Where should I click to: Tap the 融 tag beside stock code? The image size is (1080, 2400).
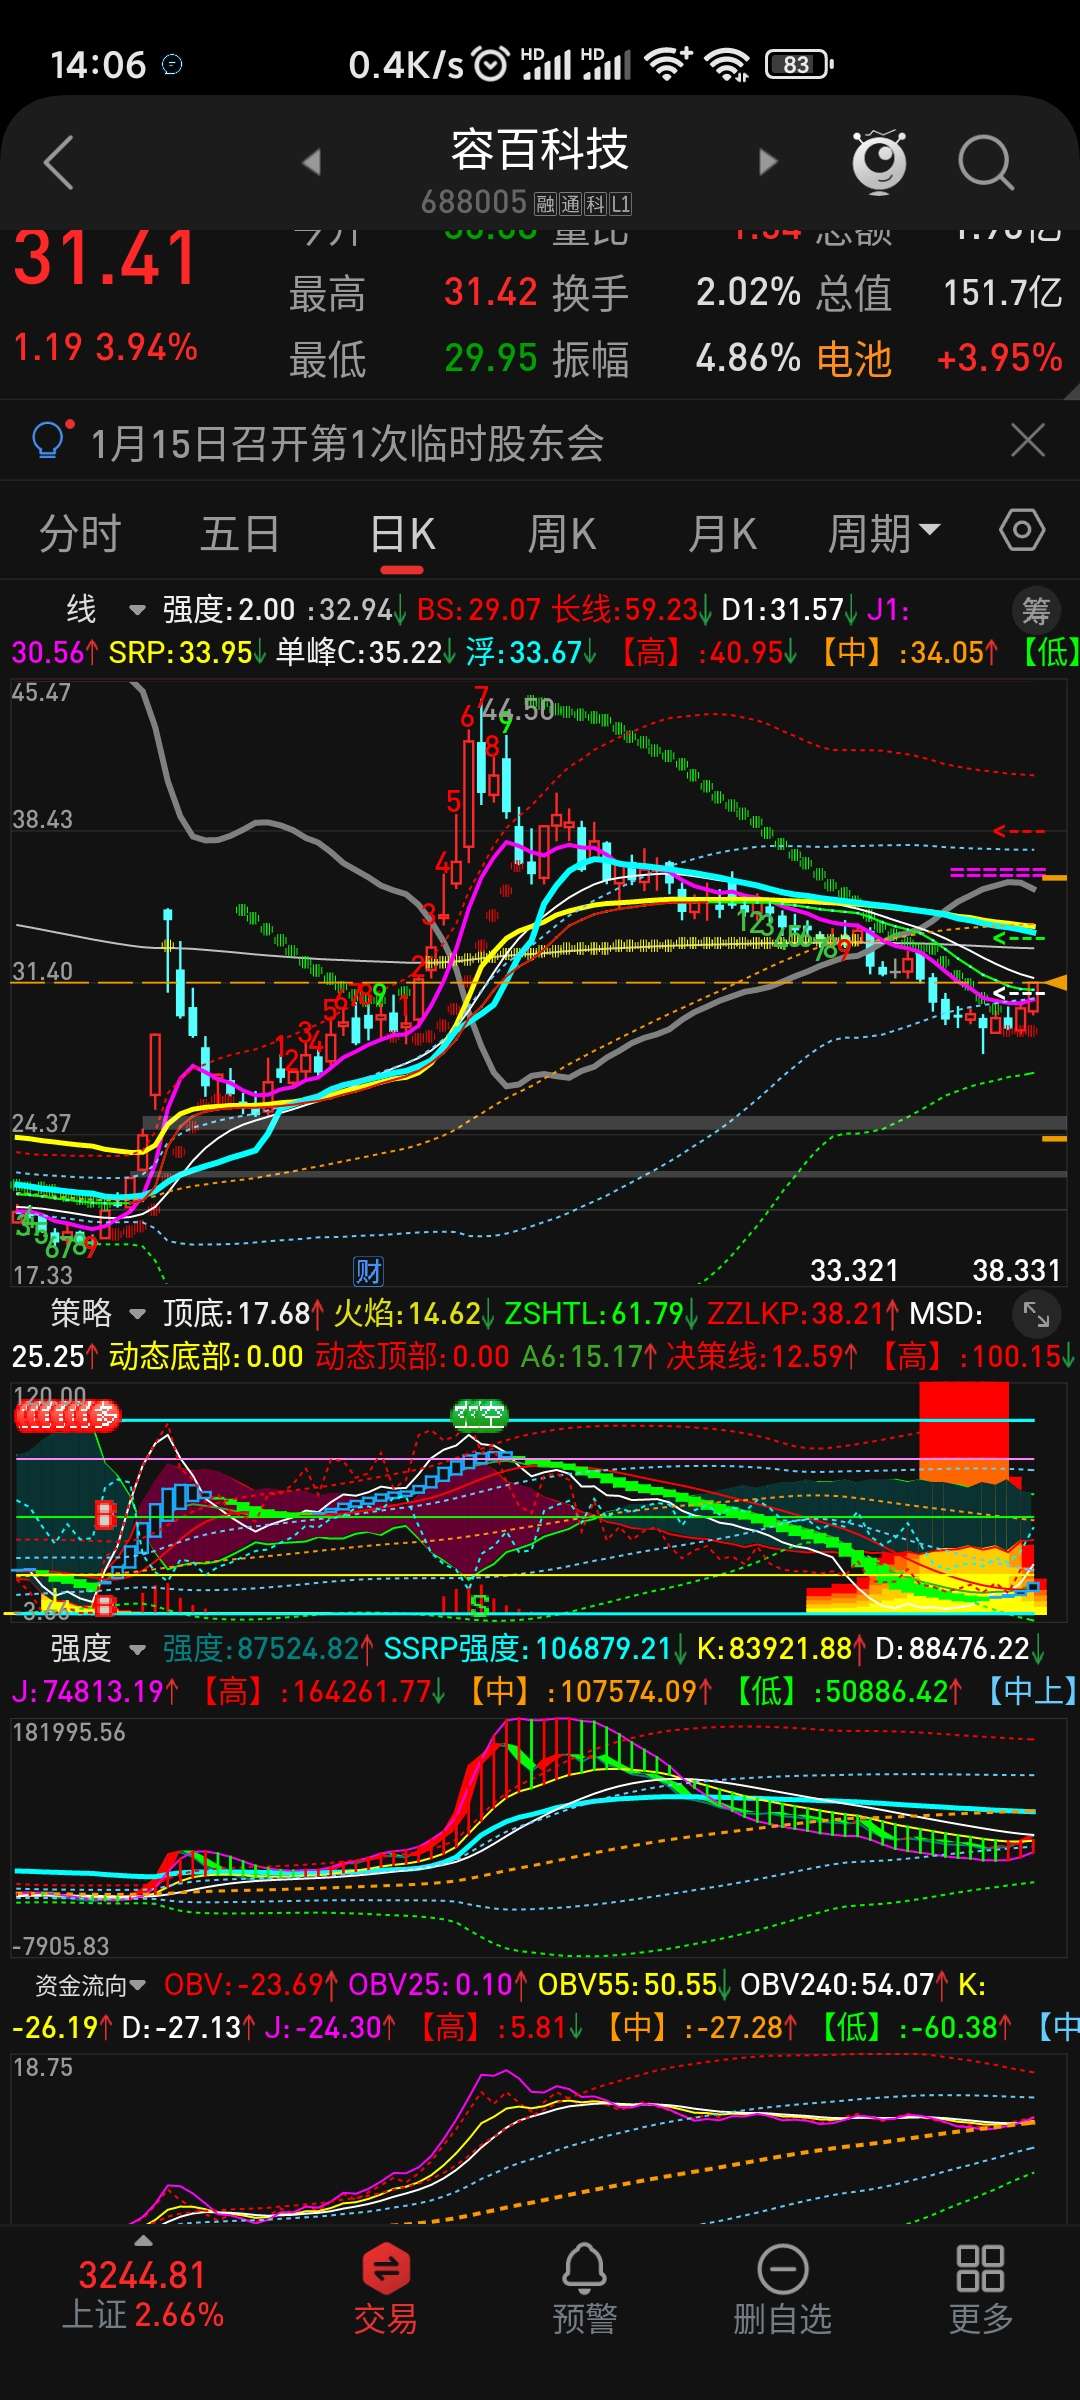click(545, 205)
